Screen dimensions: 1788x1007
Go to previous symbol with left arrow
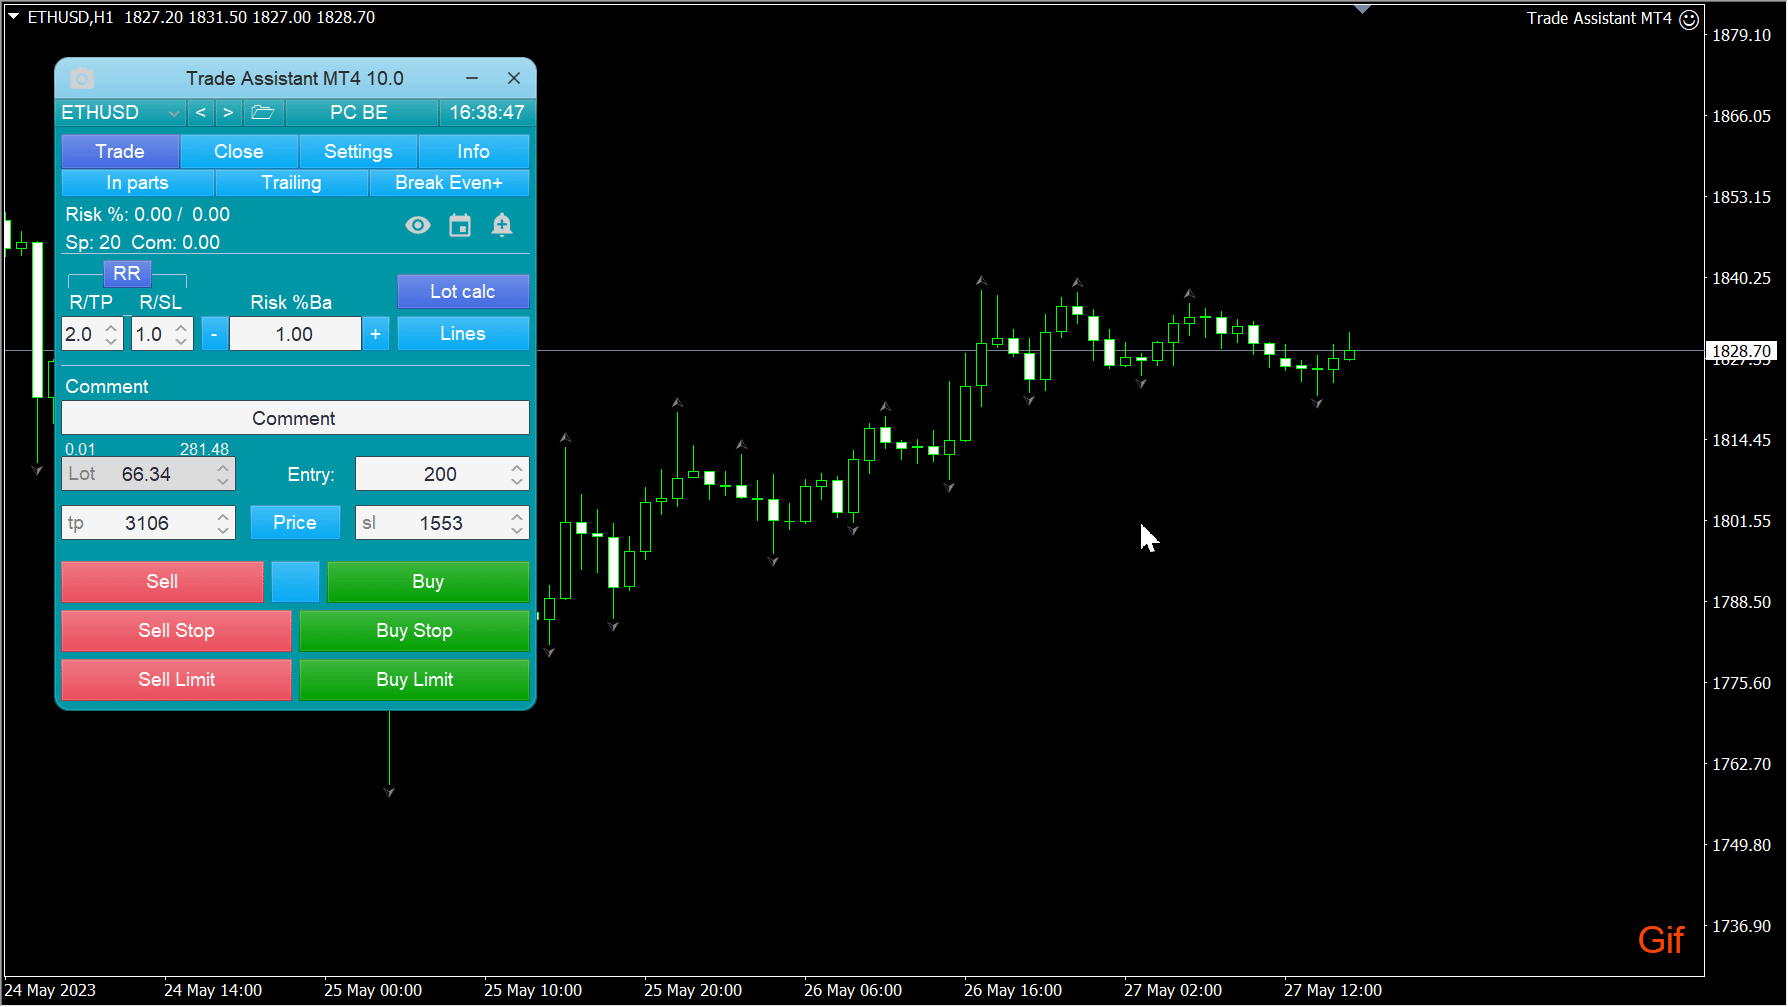[201, 112]
